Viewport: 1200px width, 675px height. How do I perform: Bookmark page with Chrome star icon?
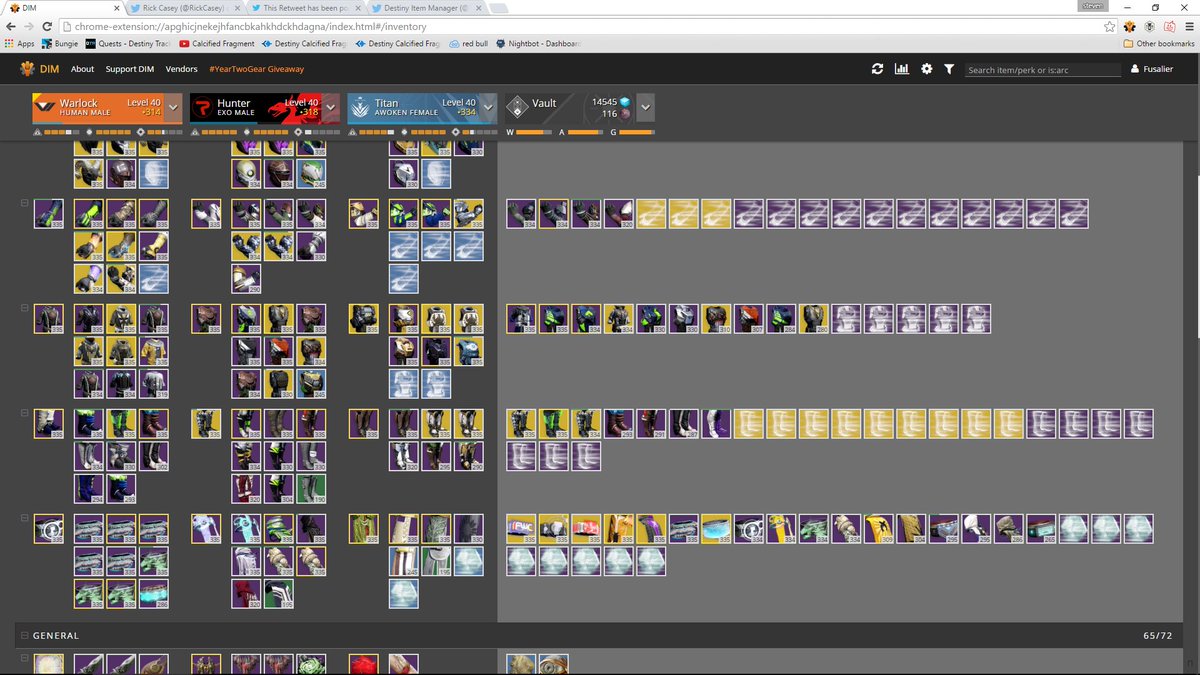click(x=1110, y=26)
